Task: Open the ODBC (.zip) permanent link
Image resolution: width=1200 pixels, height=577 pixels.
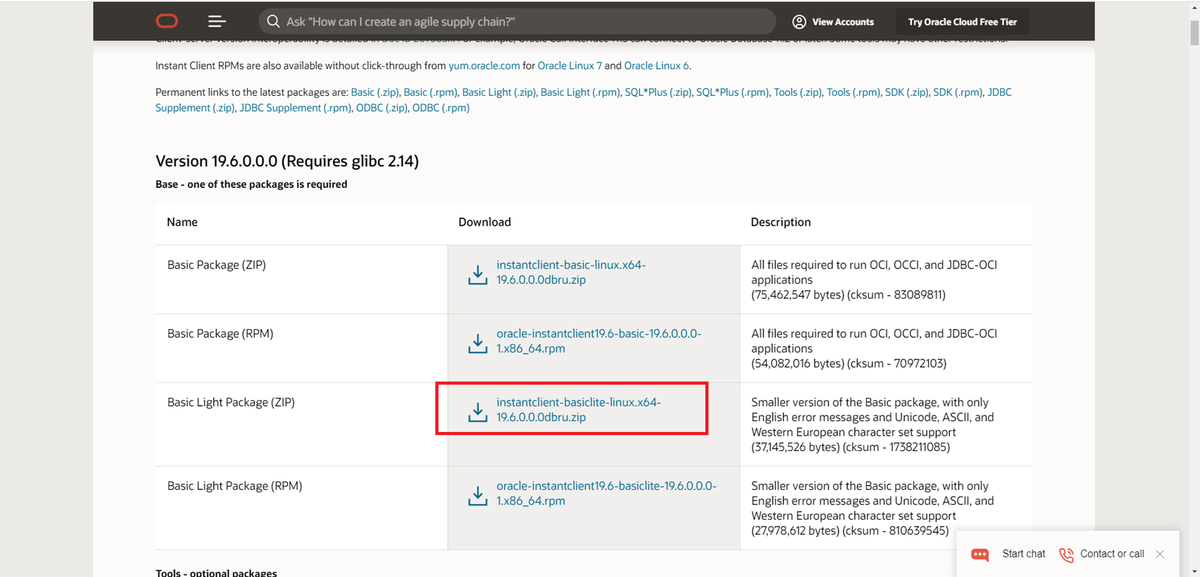Action: 381,108
